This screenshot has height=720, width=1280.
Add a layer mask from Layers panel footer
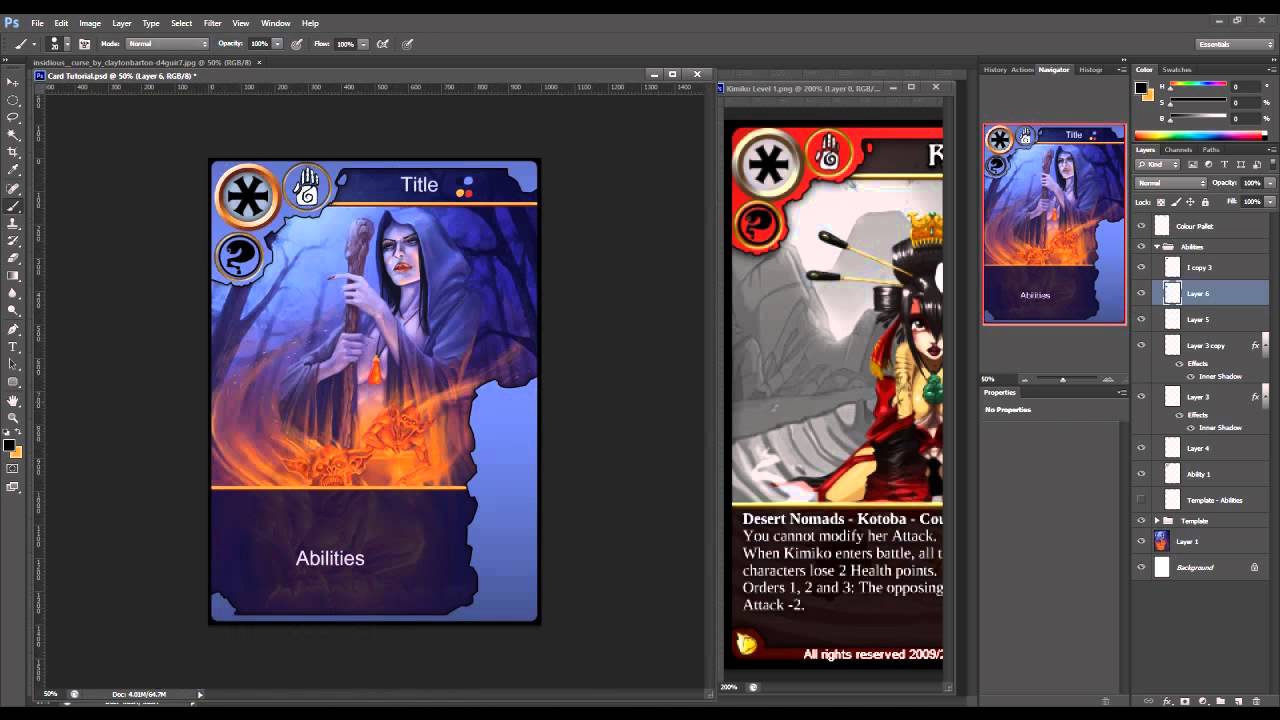pos(1185,701)
